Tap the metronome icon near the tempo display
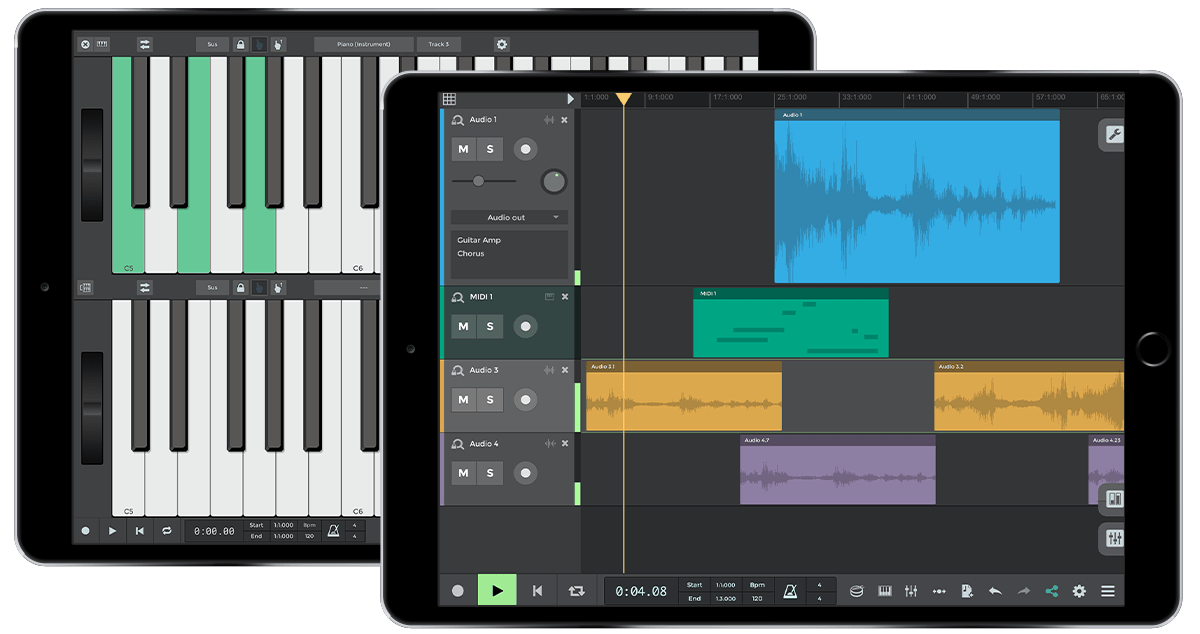The height and width of the screenshot is (634, 1200). [x=789, y=590]
